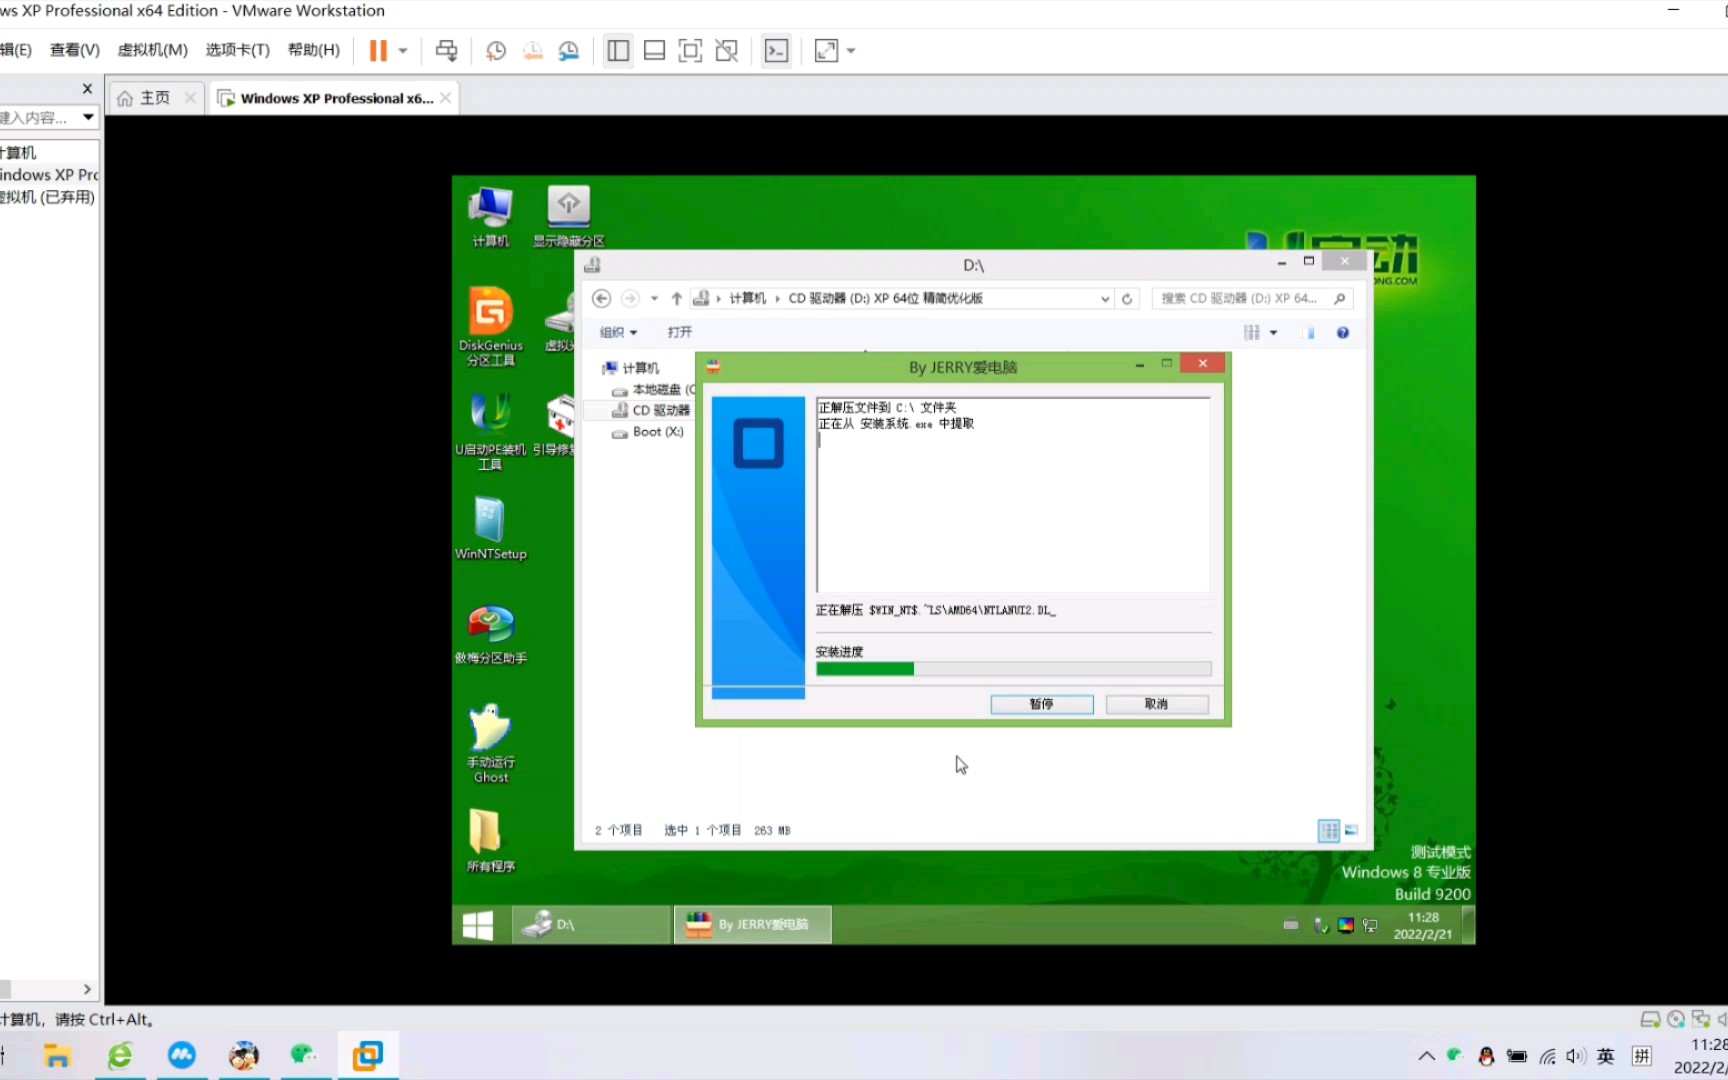
Task: Open the 虚拟机(M) menu
Action: click(152, 50)
